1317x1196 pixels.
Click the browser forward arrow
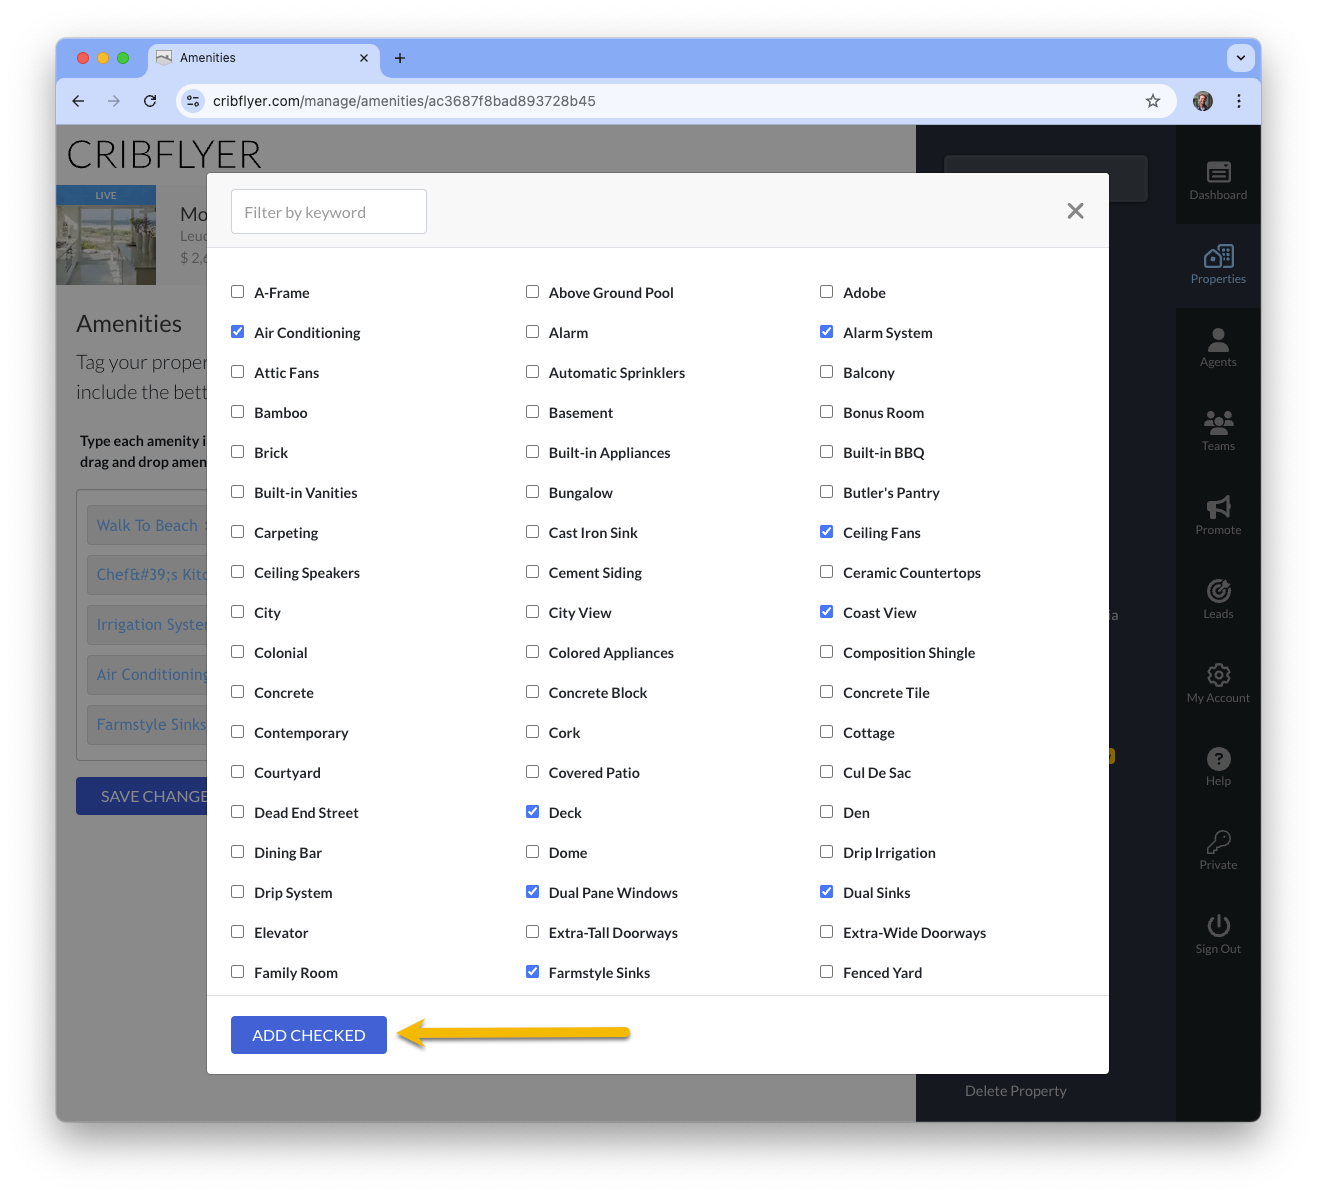coord(114,101)
